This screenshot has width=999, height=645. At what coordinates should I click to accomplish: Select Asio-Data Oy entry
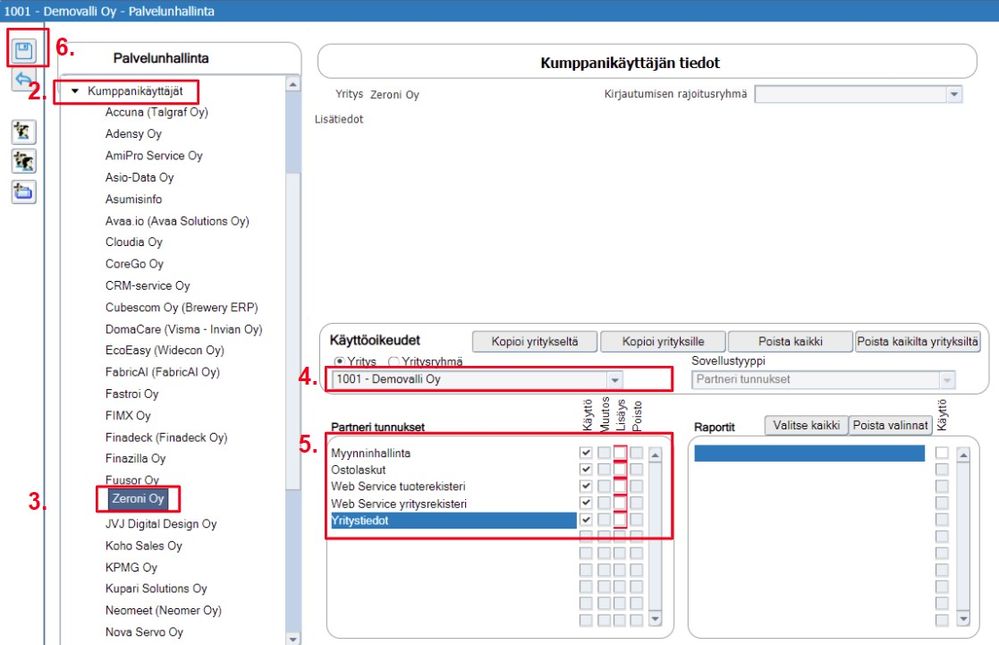pos(140,177)
